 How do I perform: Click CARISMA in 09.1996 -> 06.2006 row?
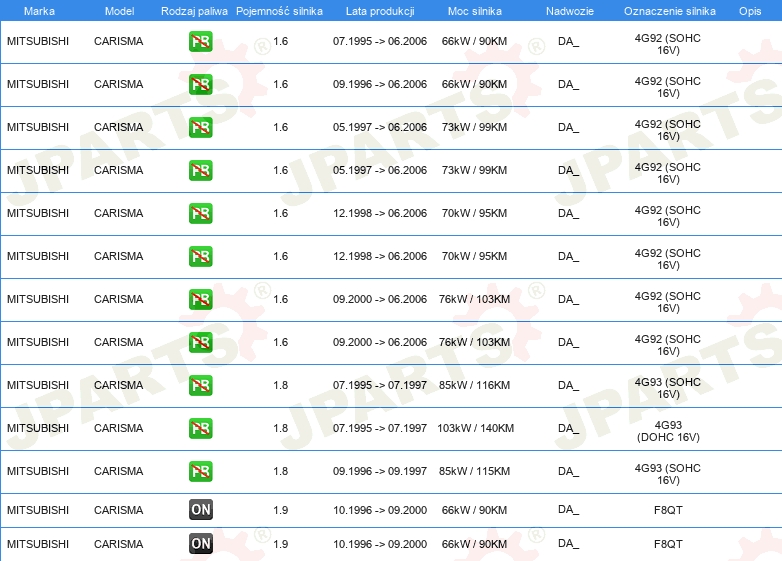coord(119,84)
